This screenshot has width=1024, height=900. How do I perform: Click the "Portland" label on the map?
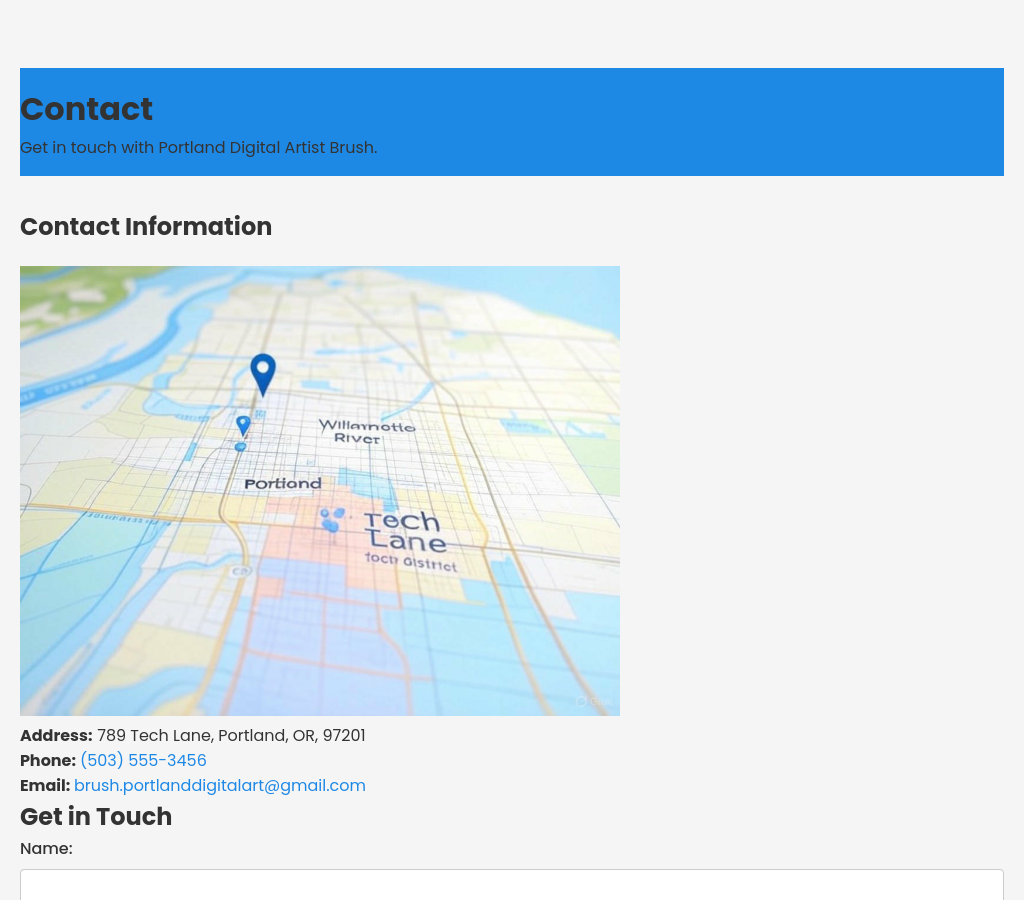(283, 483)
